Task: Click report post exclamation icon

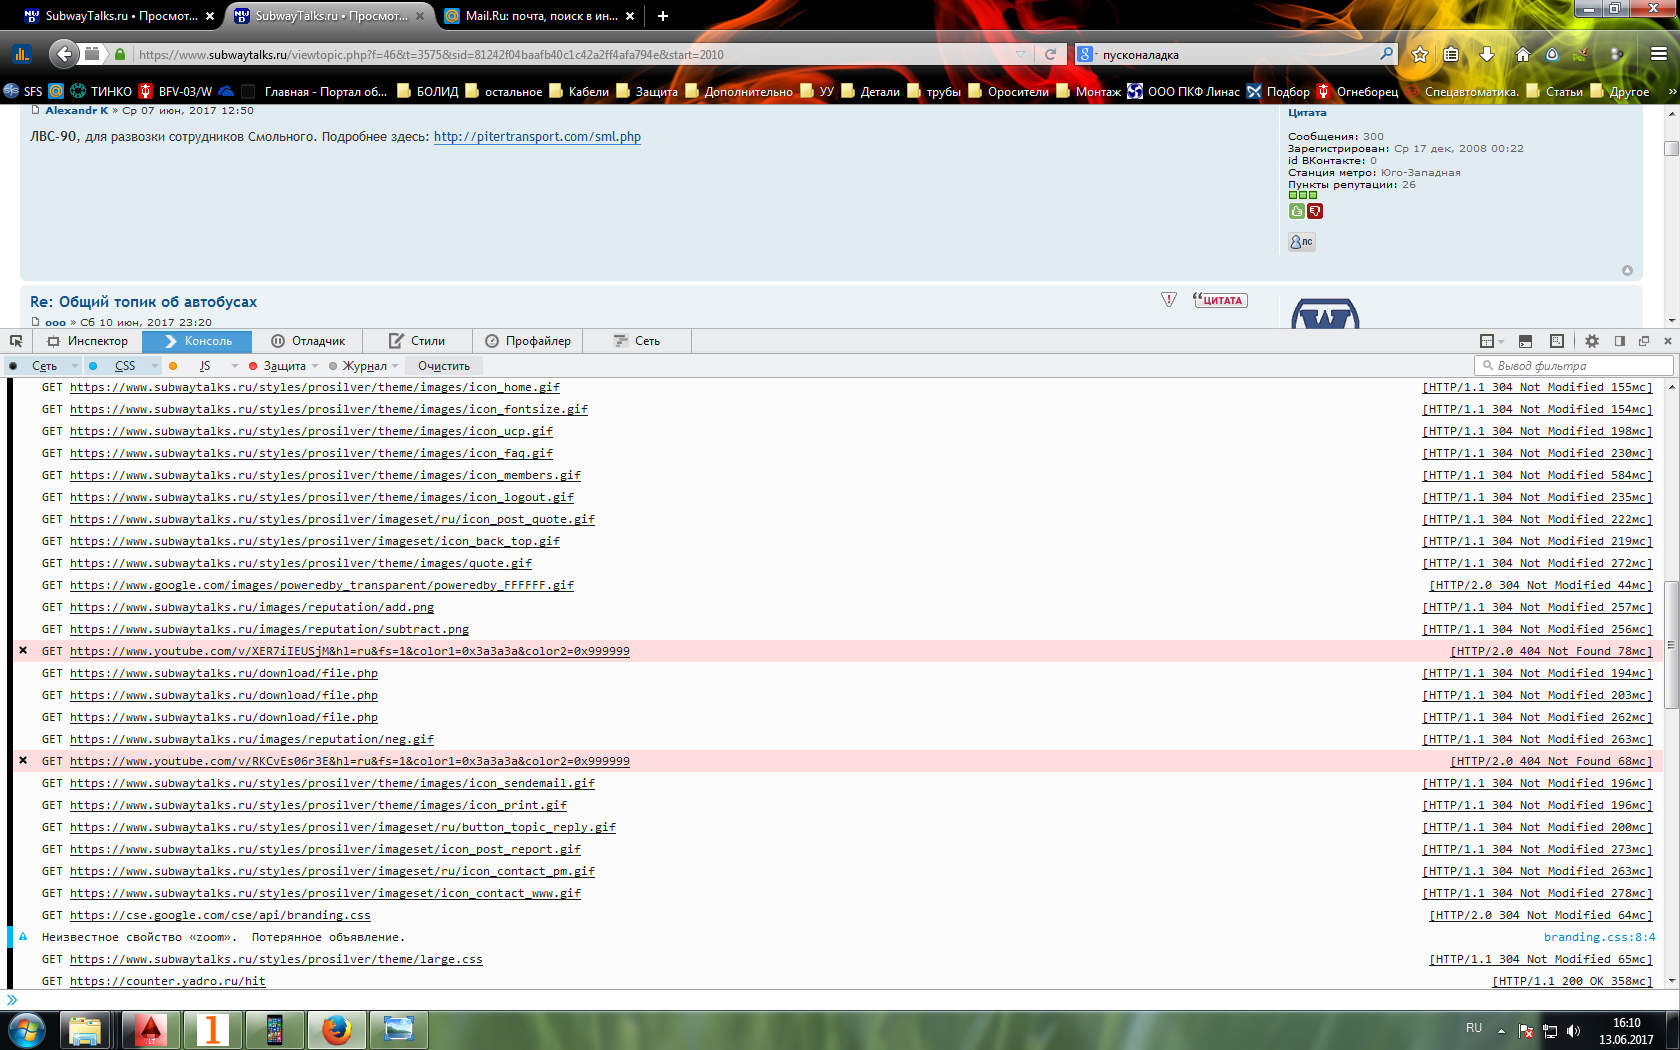Action: pyautogui.click(x=1168, y=300)
